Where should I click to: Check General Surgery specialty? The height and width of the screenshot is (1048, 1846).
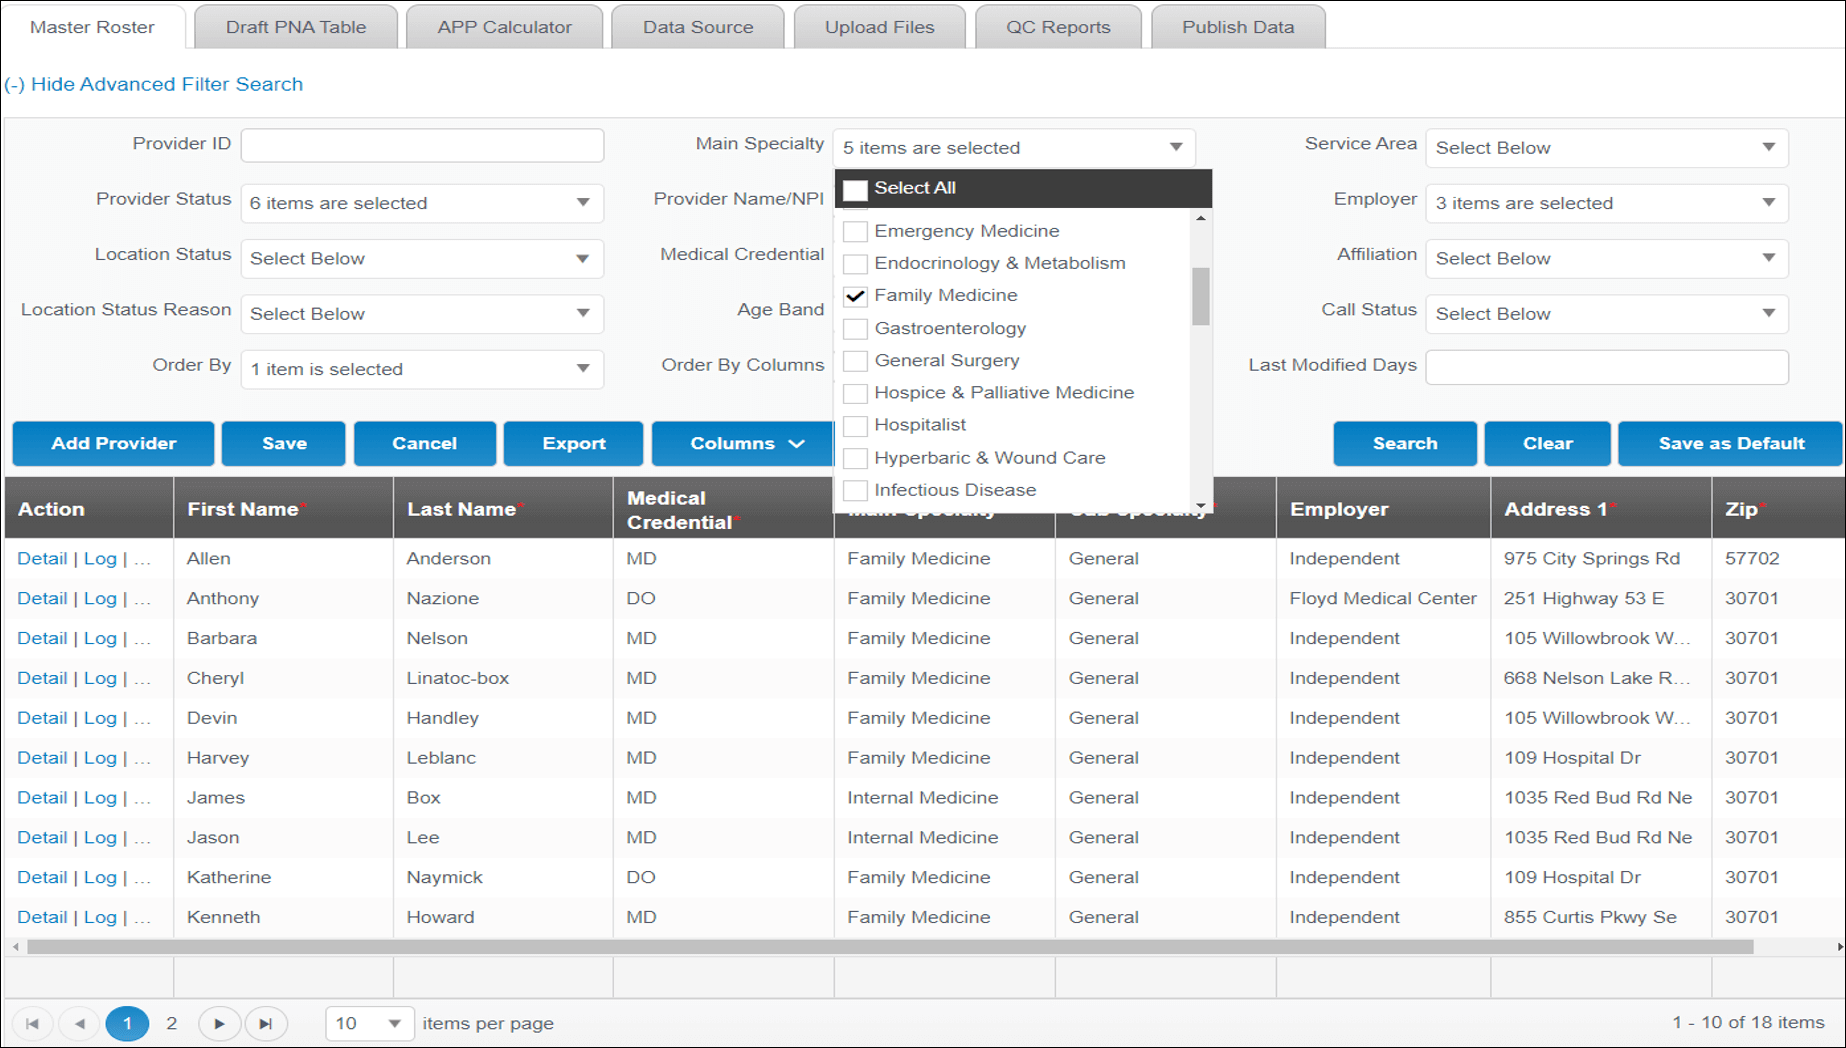tap(855, 360)
